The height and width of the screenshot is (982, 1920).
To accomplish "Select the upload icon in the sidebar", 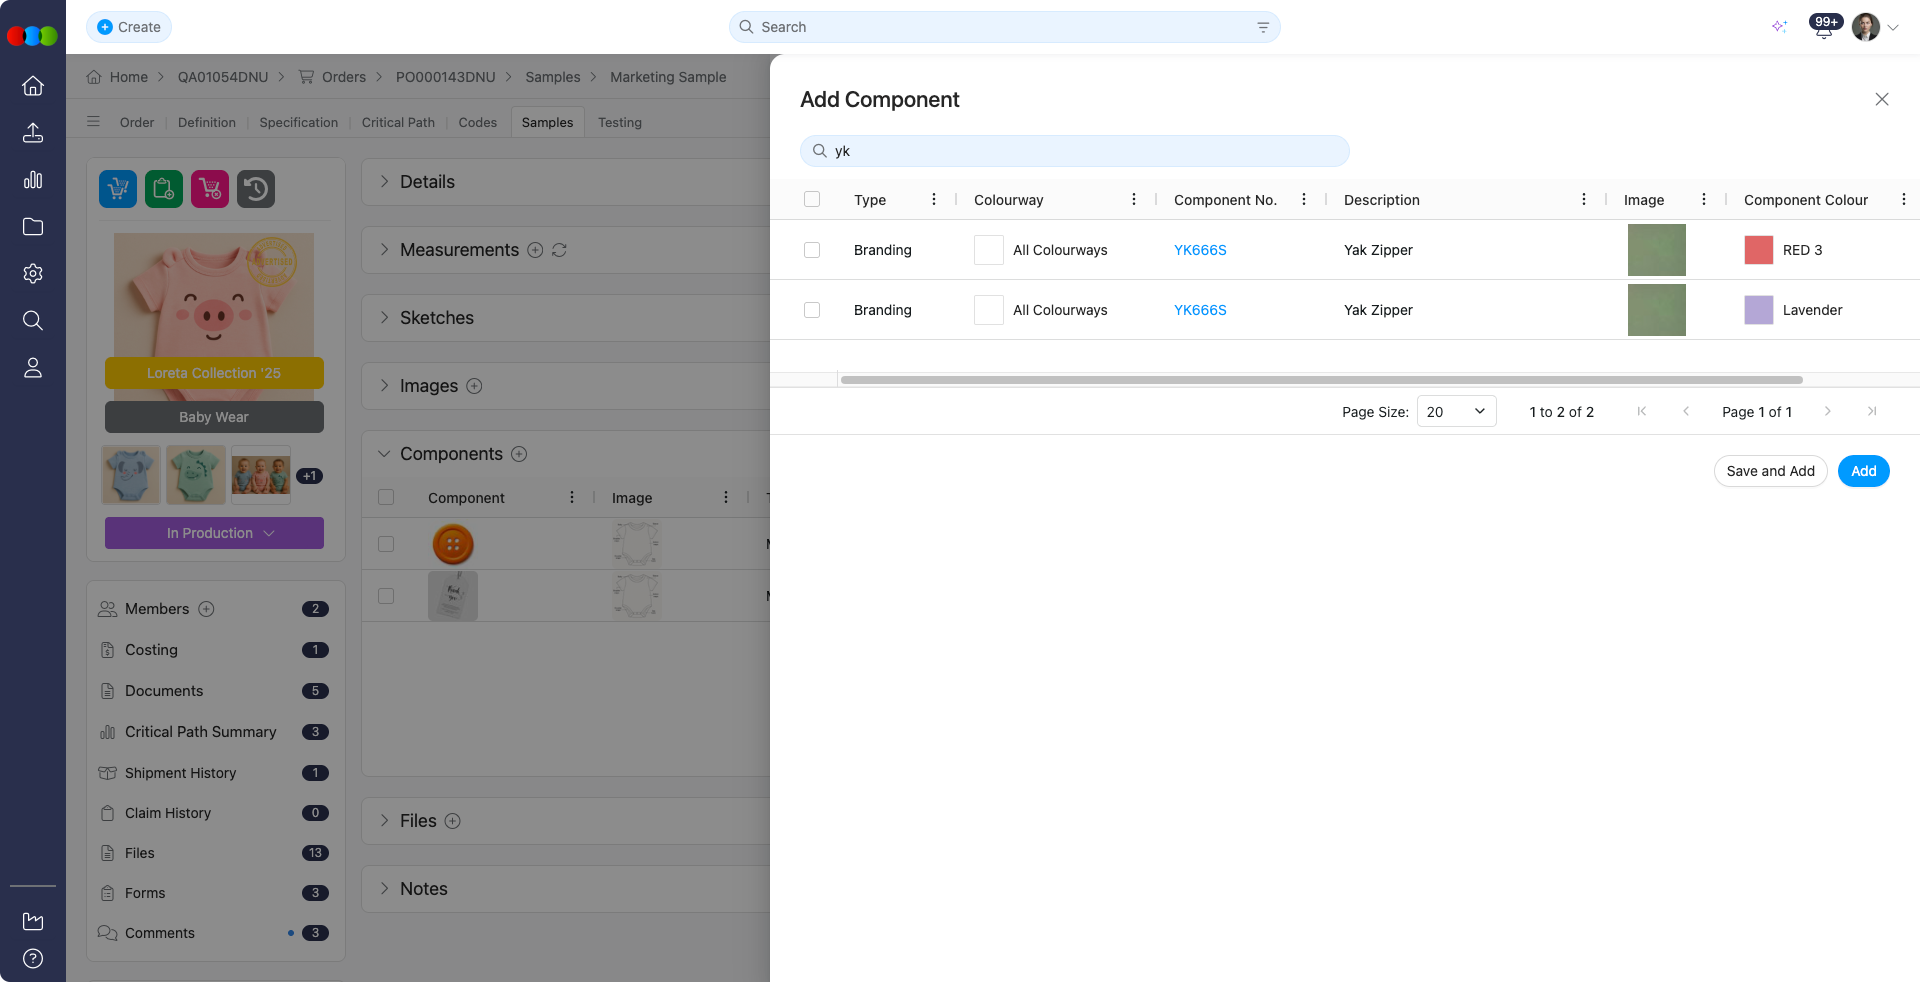I will pyautogui.click(x=33, y=133).
